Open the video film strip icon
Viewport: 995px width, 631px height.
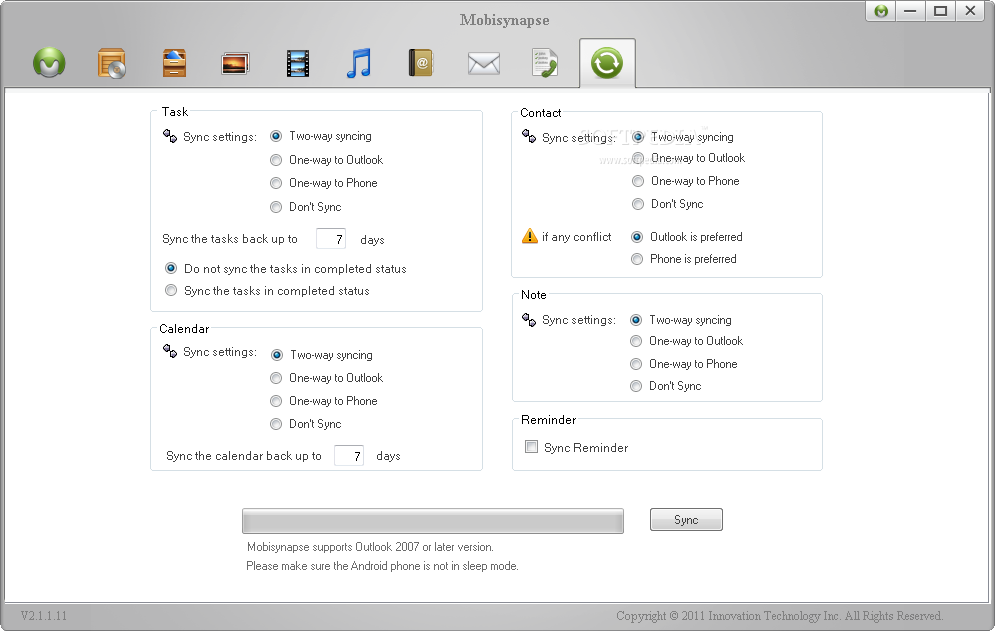point(298,63)
